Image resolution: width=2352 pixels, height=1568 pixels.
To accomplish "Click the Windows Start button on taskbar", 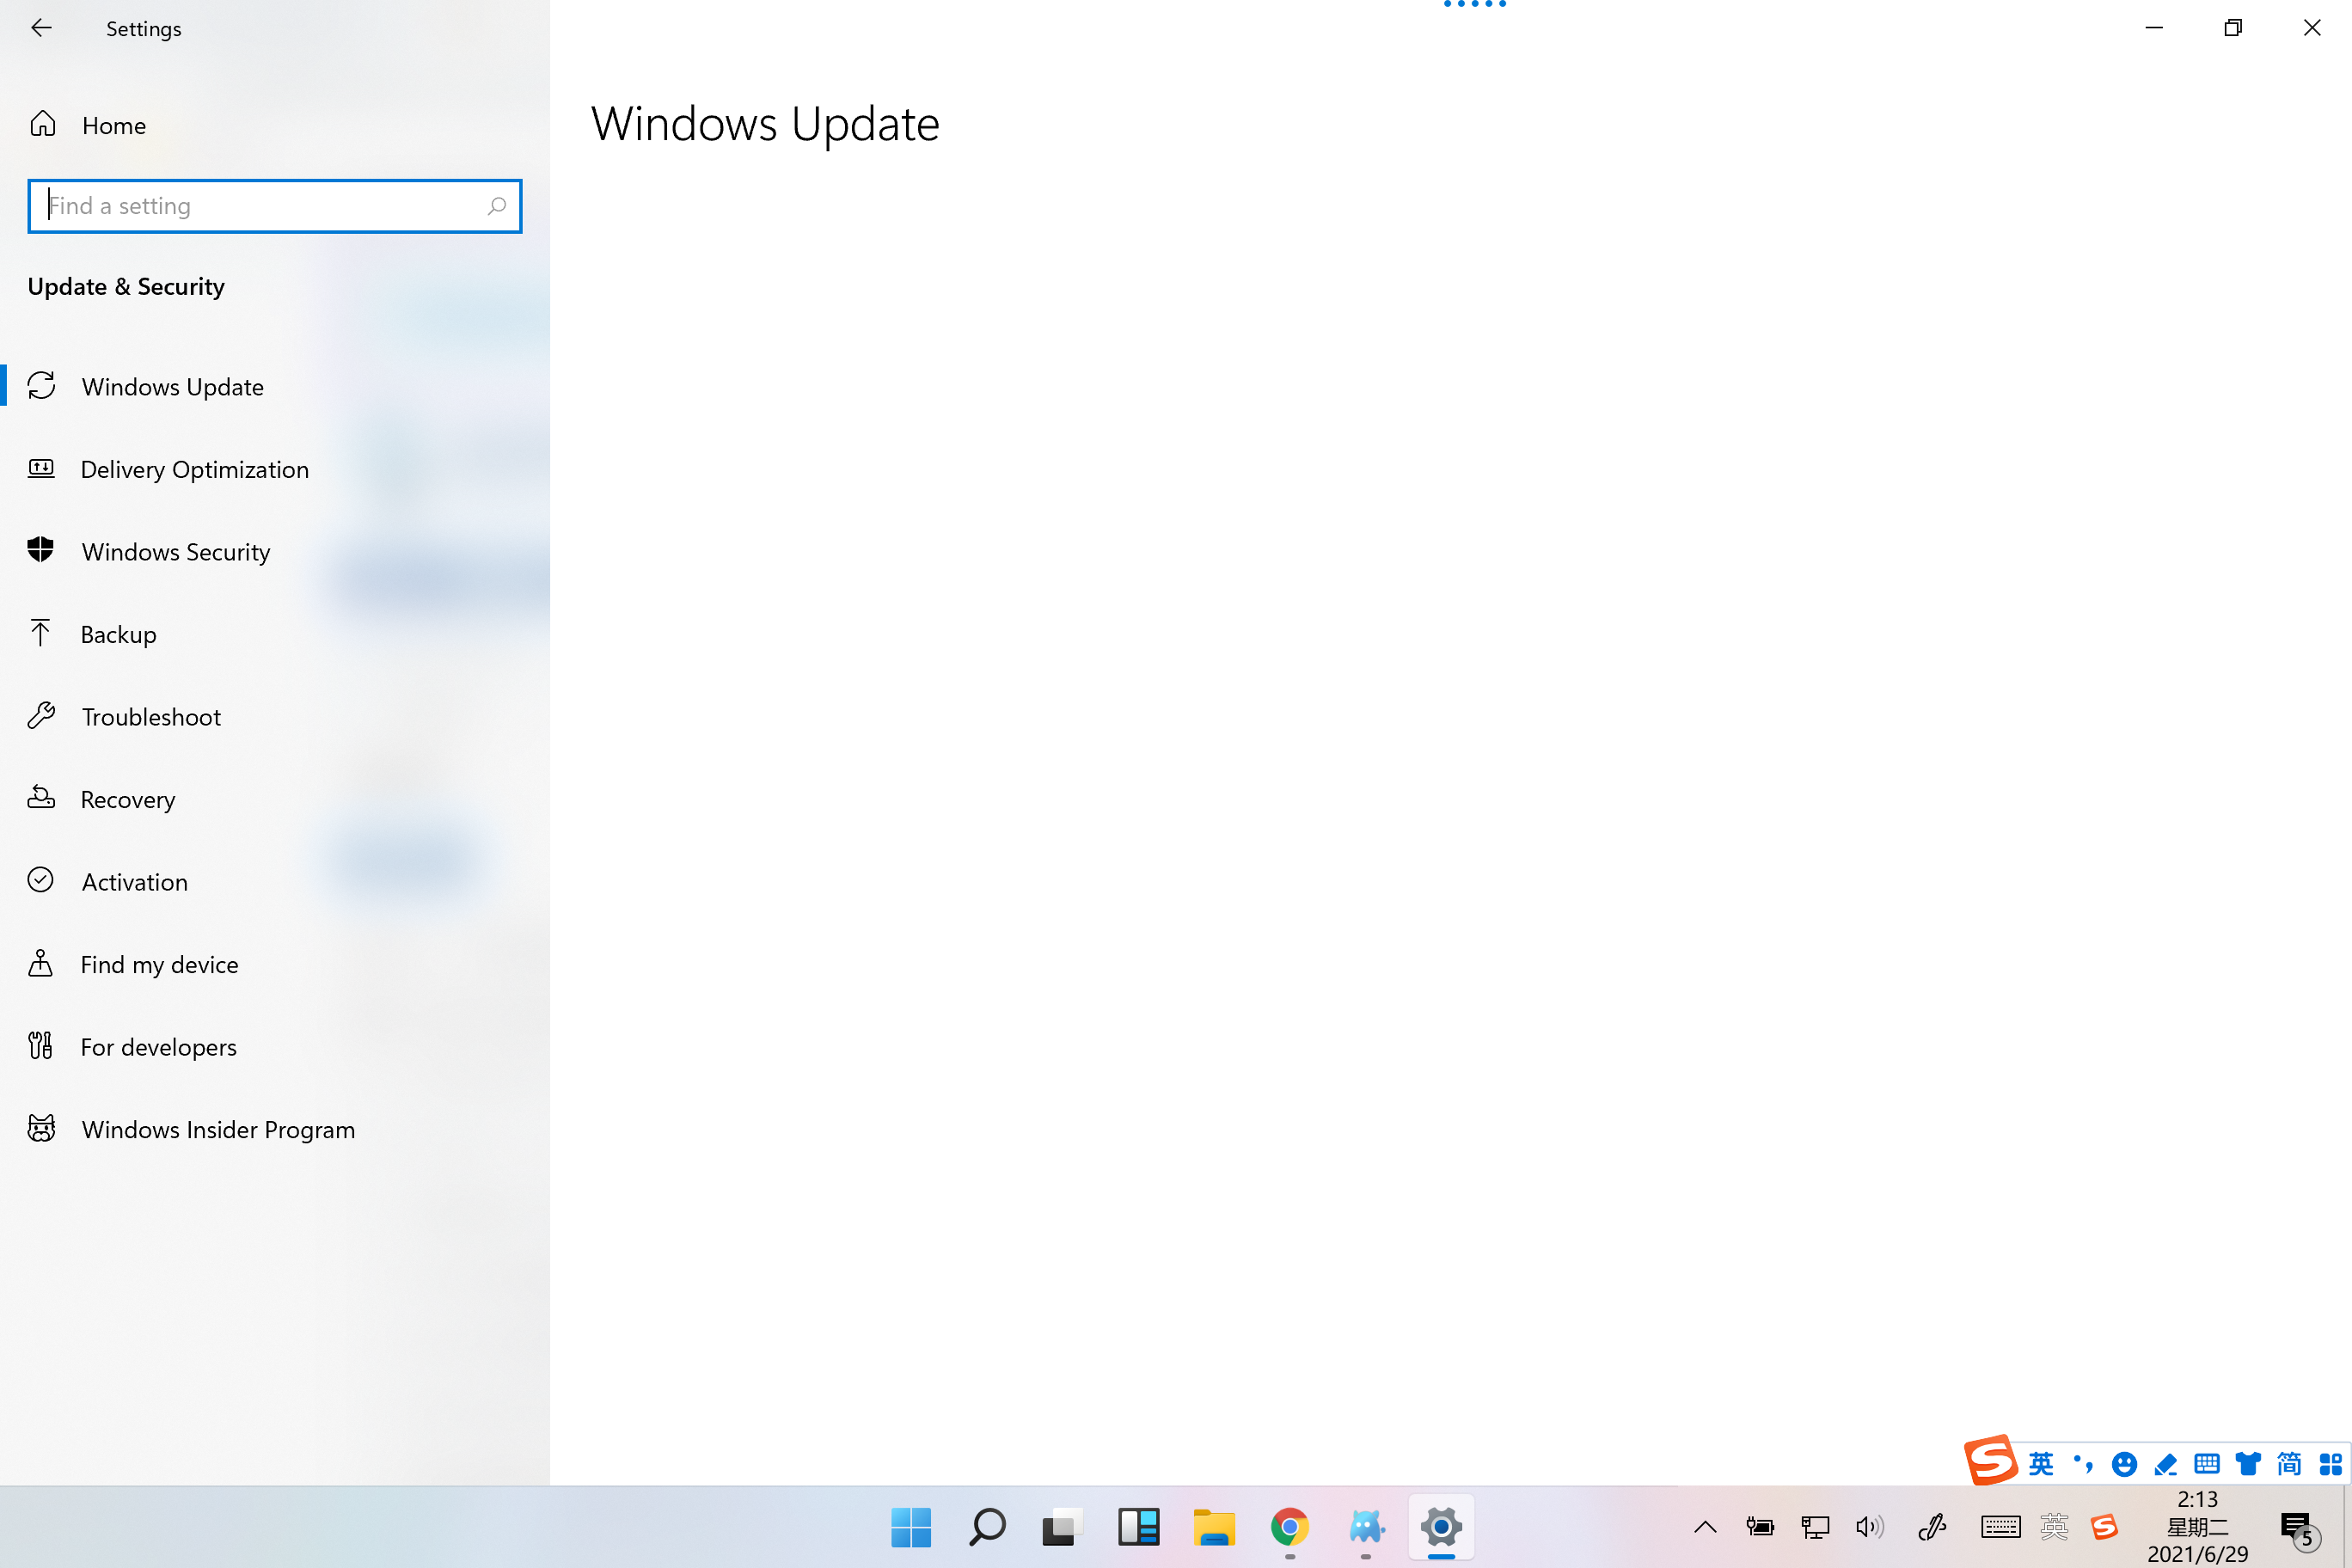I will pos(910,1527).
